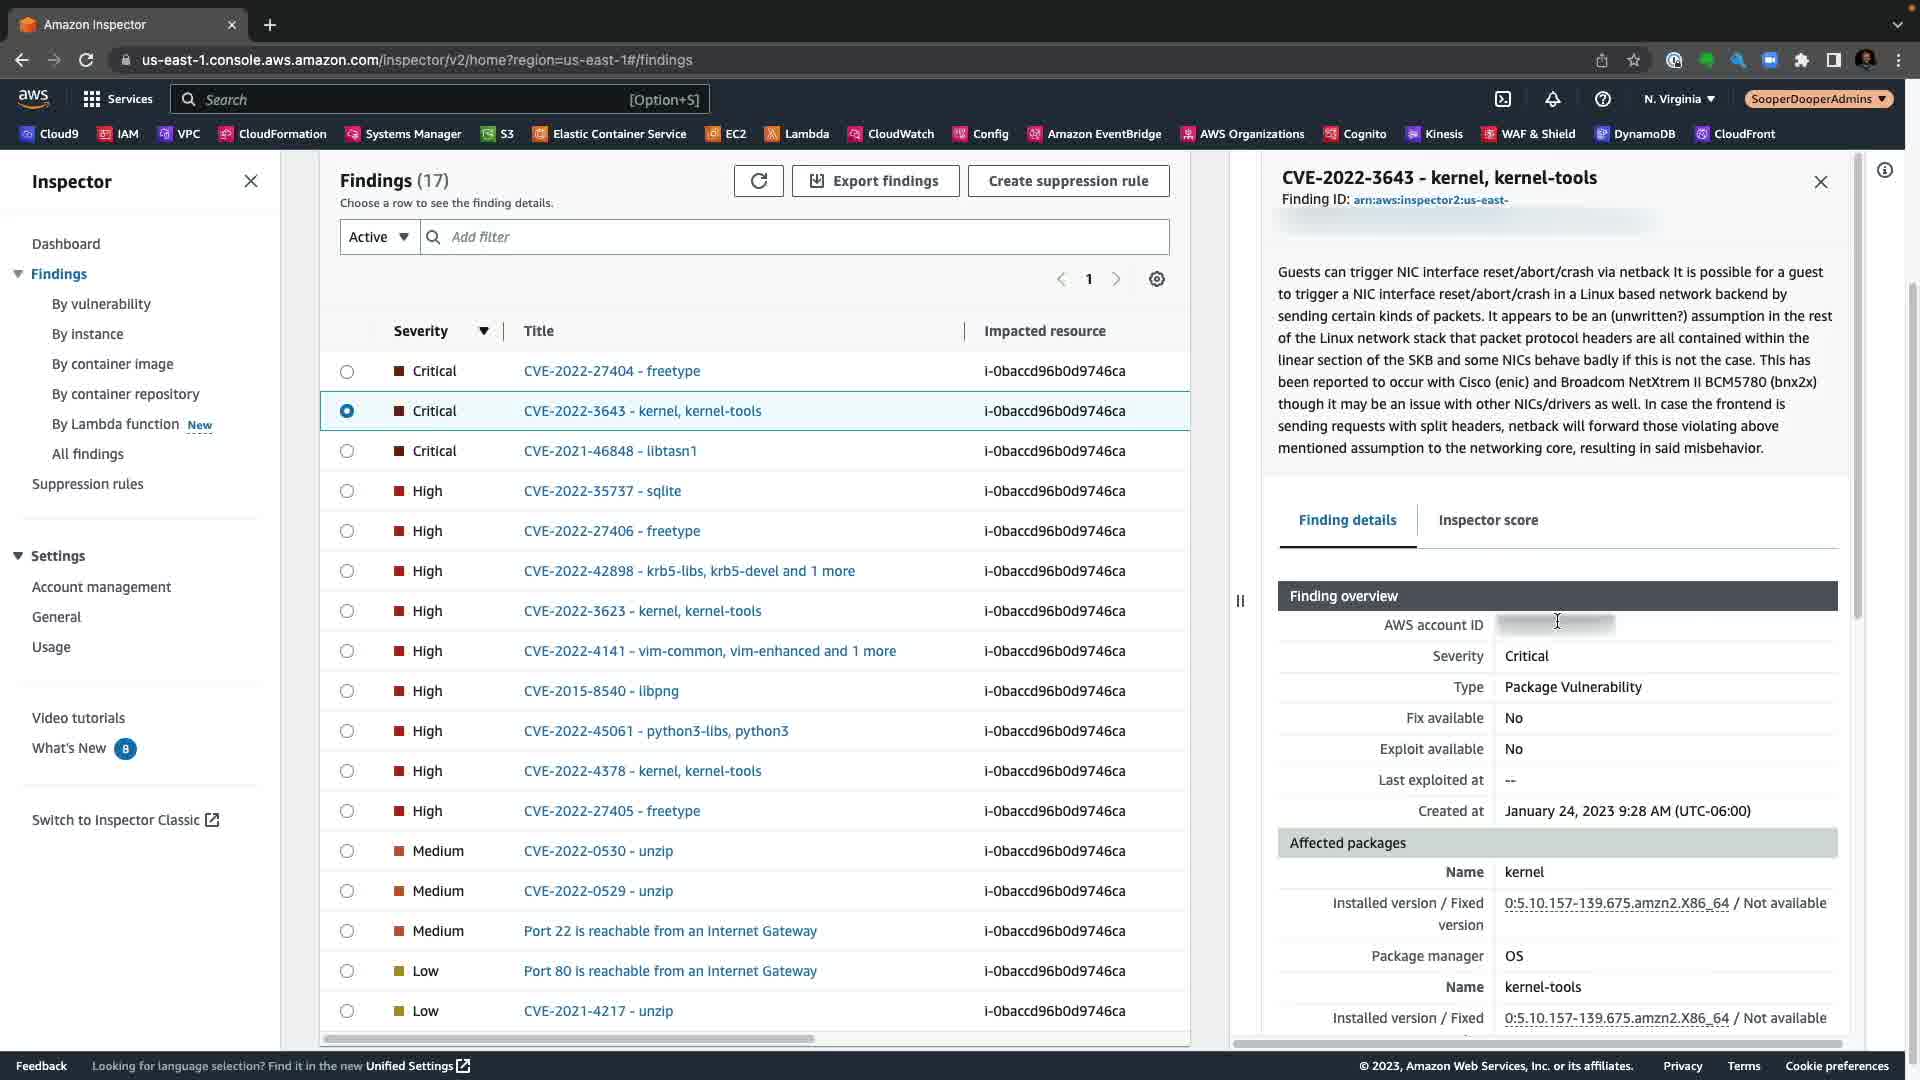Screen dimensions: 1920x1080
Task: Open the Active findings status dropdown
Action: (379, 237)
